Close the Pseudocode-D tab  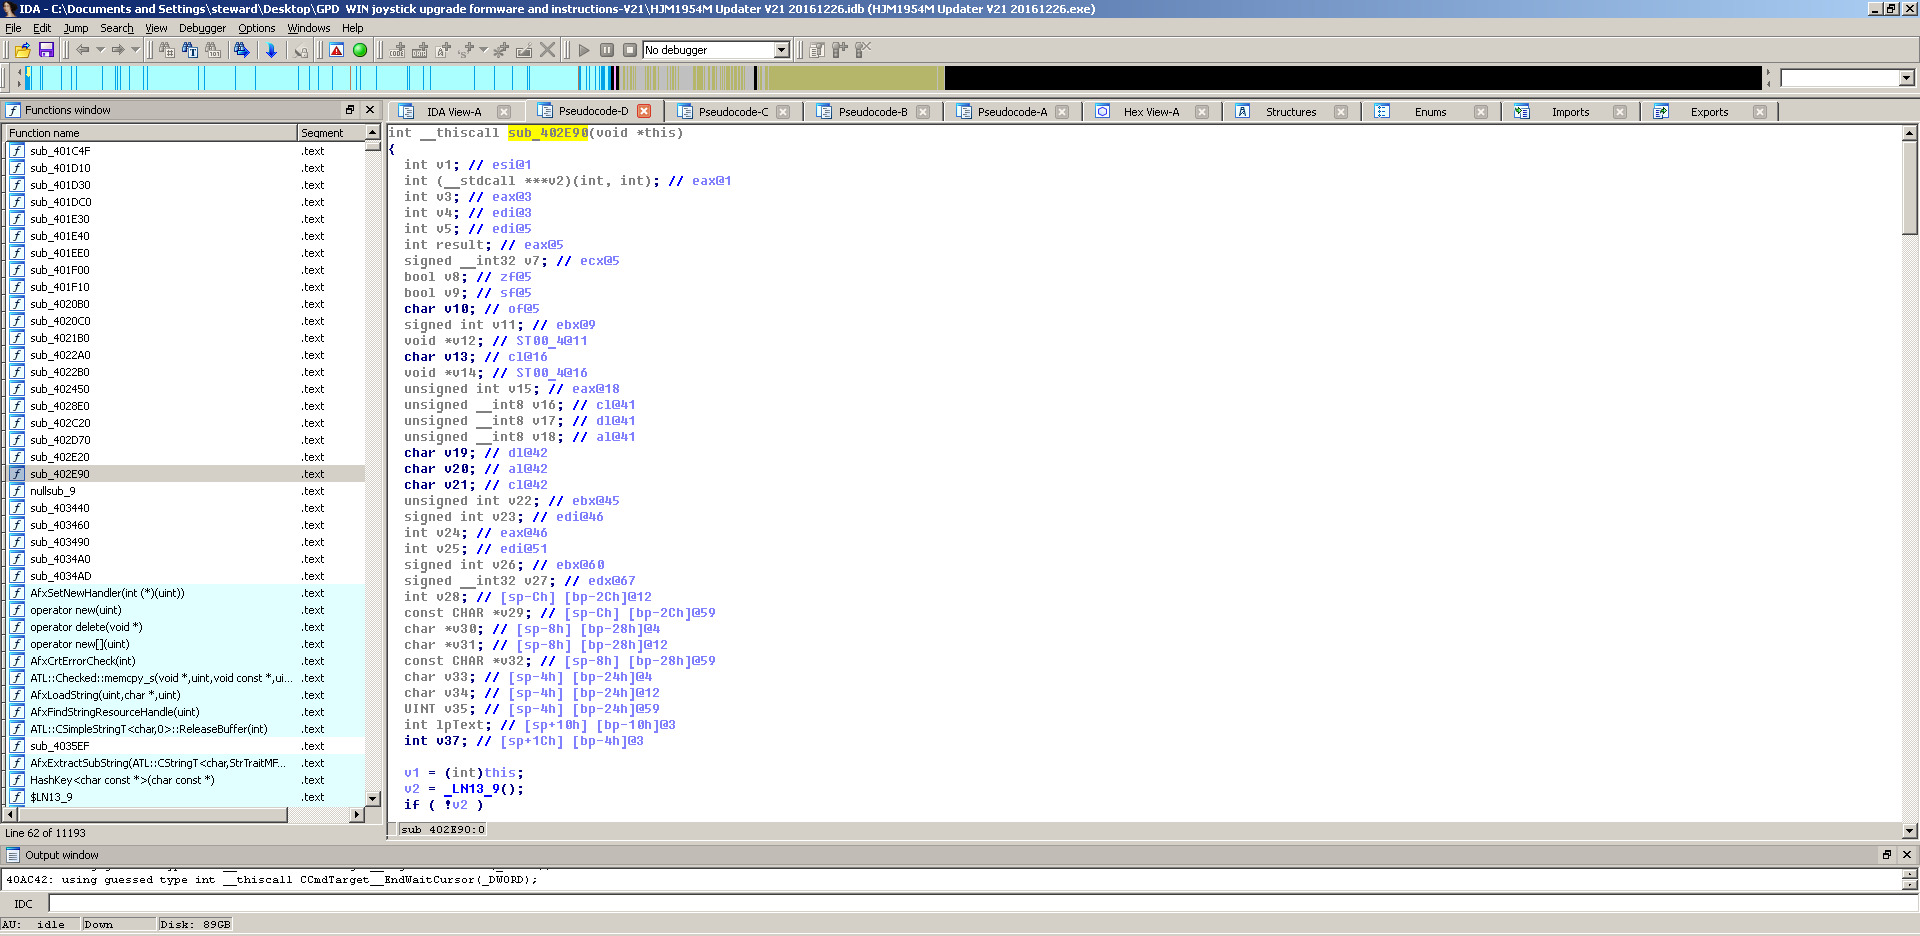(644, 111)
